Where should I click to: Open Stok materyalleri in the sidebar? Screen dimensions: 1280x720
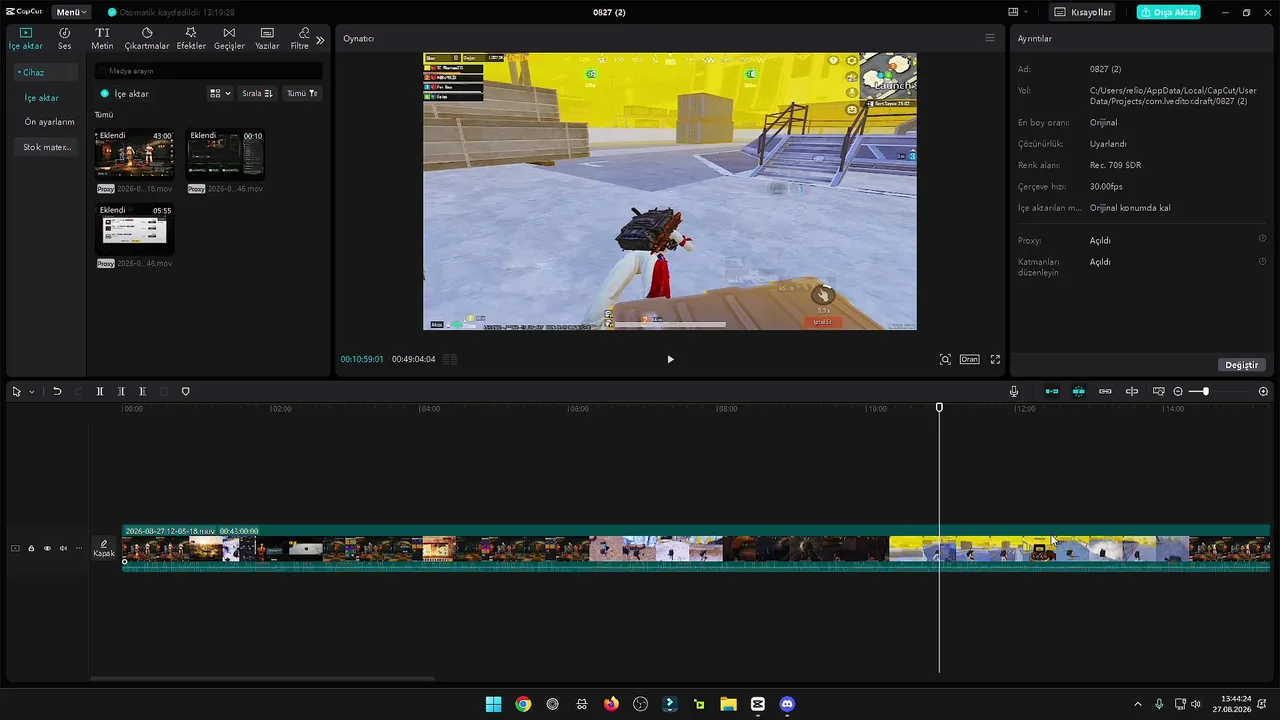(x=47, y=147)
